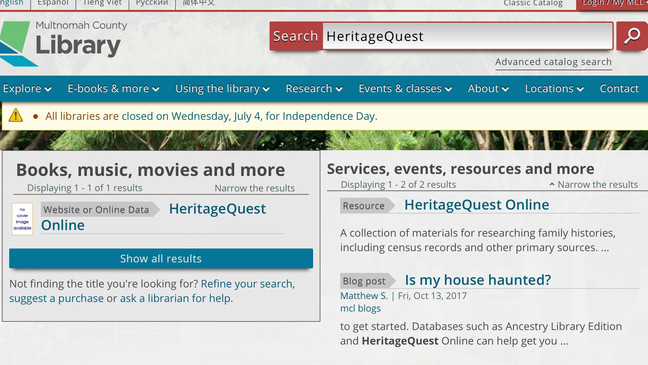Click author Matthew S. link
648x365 pixels.
pos(364,296)
